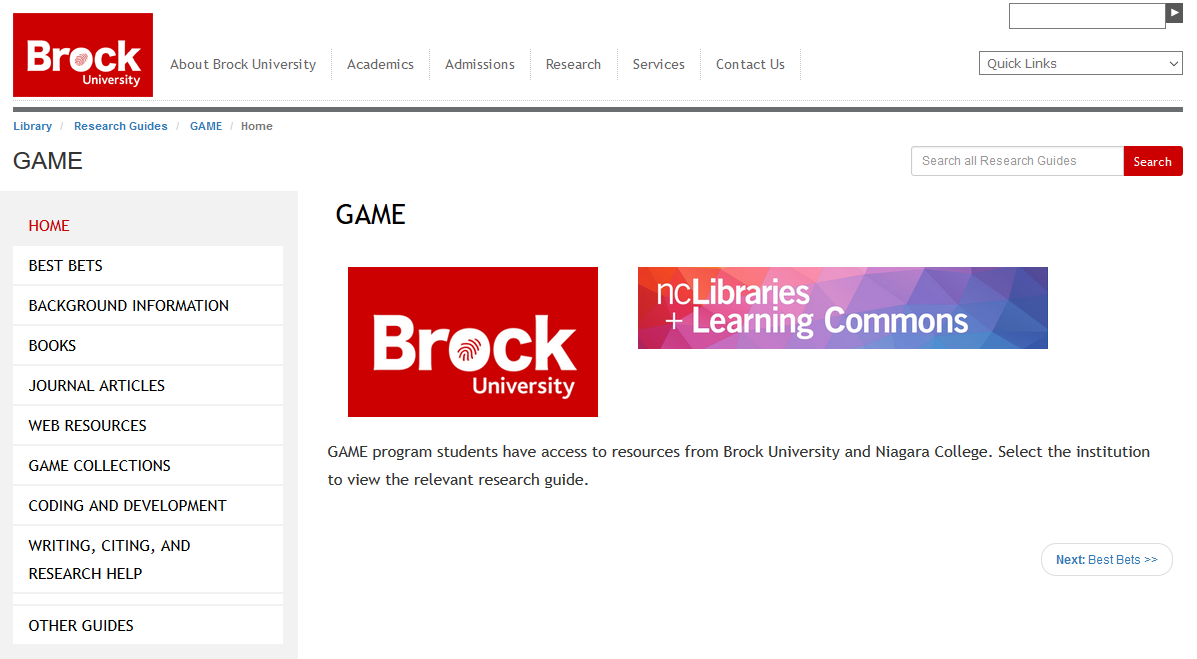Click the Home breadcrumb text
This screenshot has width=1197, height=659.
click(256, 126)
